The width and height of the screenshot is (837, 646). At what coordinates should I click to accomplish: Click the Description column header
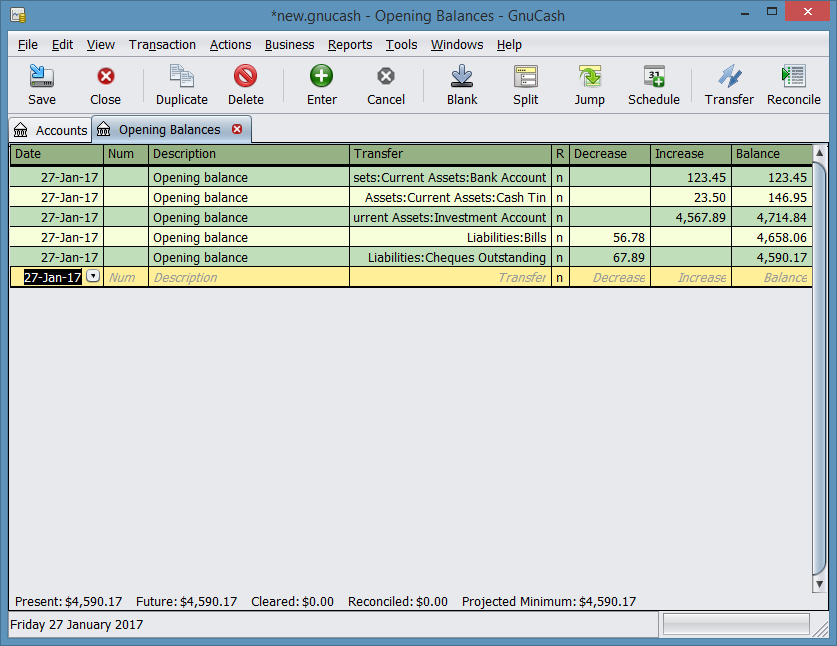click(x=249, y=154)
